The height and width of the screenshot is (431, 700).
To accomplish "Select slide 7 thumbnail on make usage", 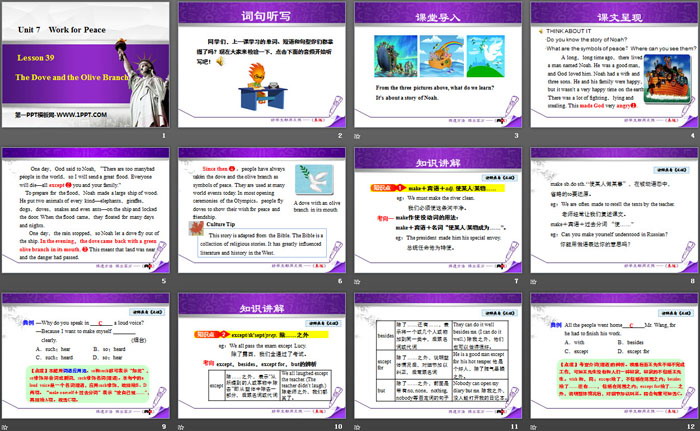I will pos(438,210).
